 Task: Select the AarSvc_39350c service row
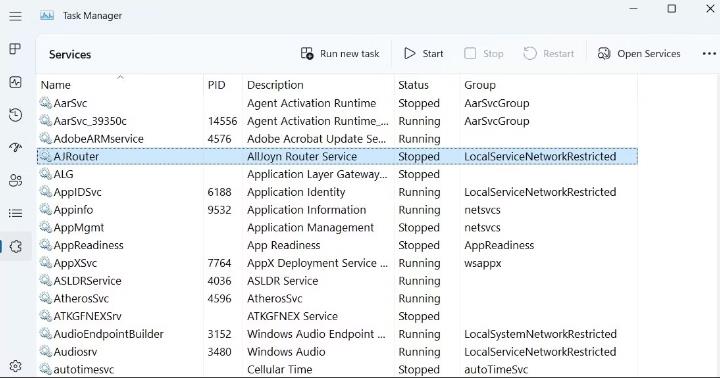pos(337,121)
